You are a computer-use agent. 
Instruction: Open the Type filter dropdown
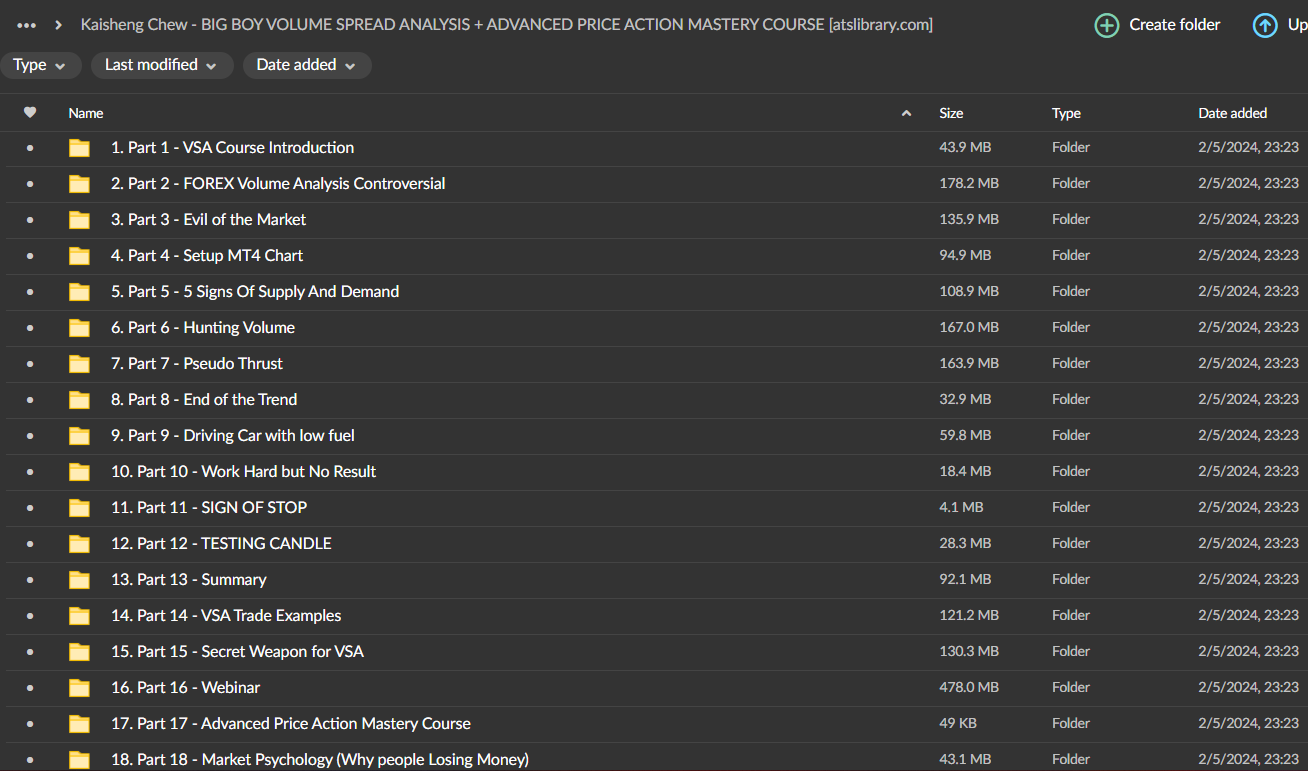[40, 65]
